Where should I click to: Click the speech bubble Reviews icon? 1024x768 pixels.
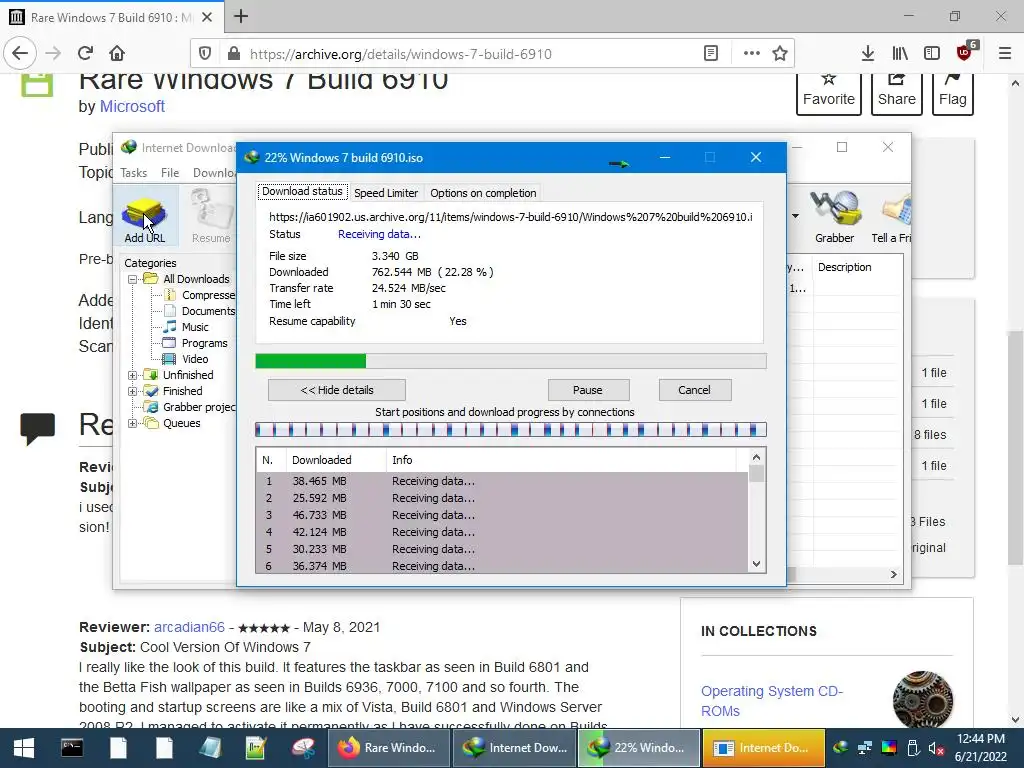pos(37,429)
